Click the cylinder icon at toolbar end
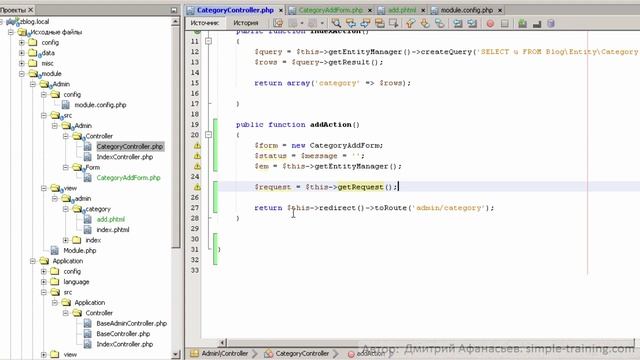The image size is (640, 360). [x=551, y=23]
